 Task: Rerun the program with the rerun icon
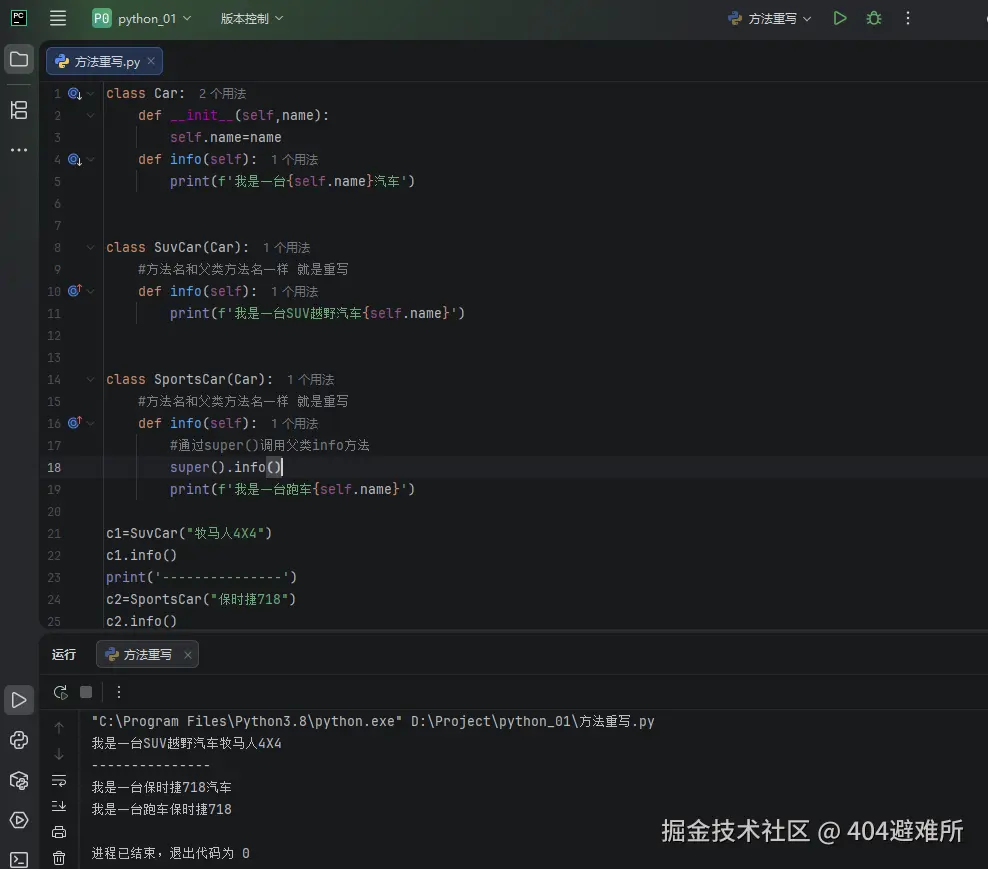[x=60, y=692]
